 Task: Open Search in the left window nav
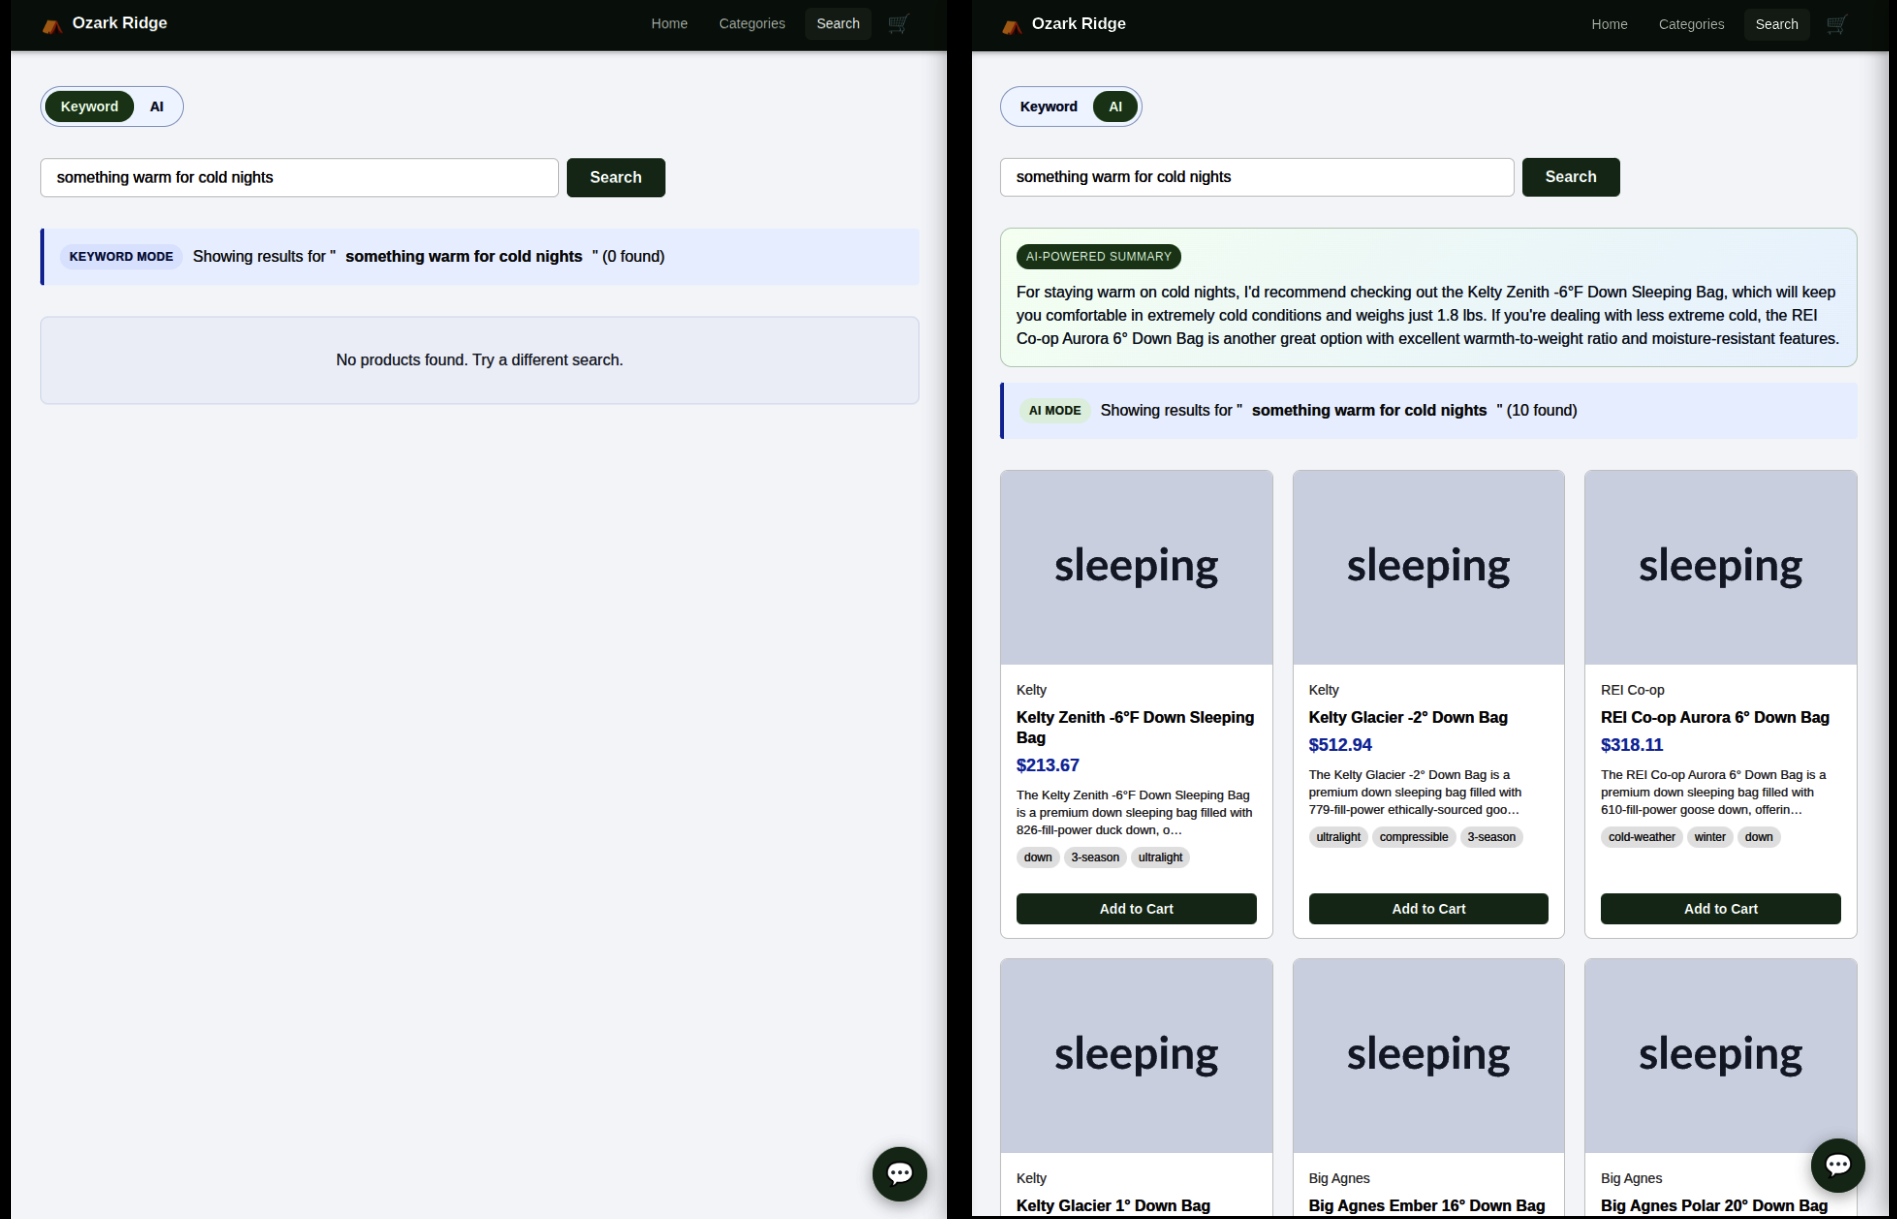838,24
